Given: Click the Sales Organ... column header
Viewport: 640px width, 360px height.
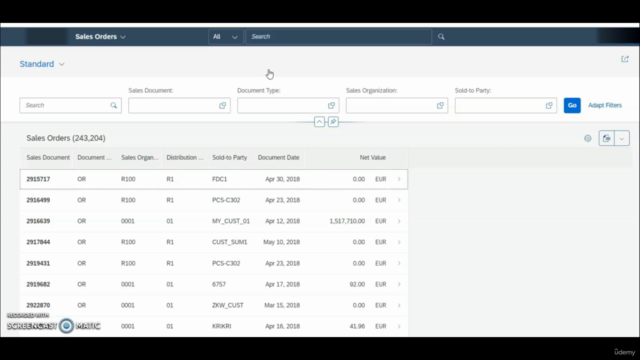Looking at the screenshot, I should [x=140, y=158].
